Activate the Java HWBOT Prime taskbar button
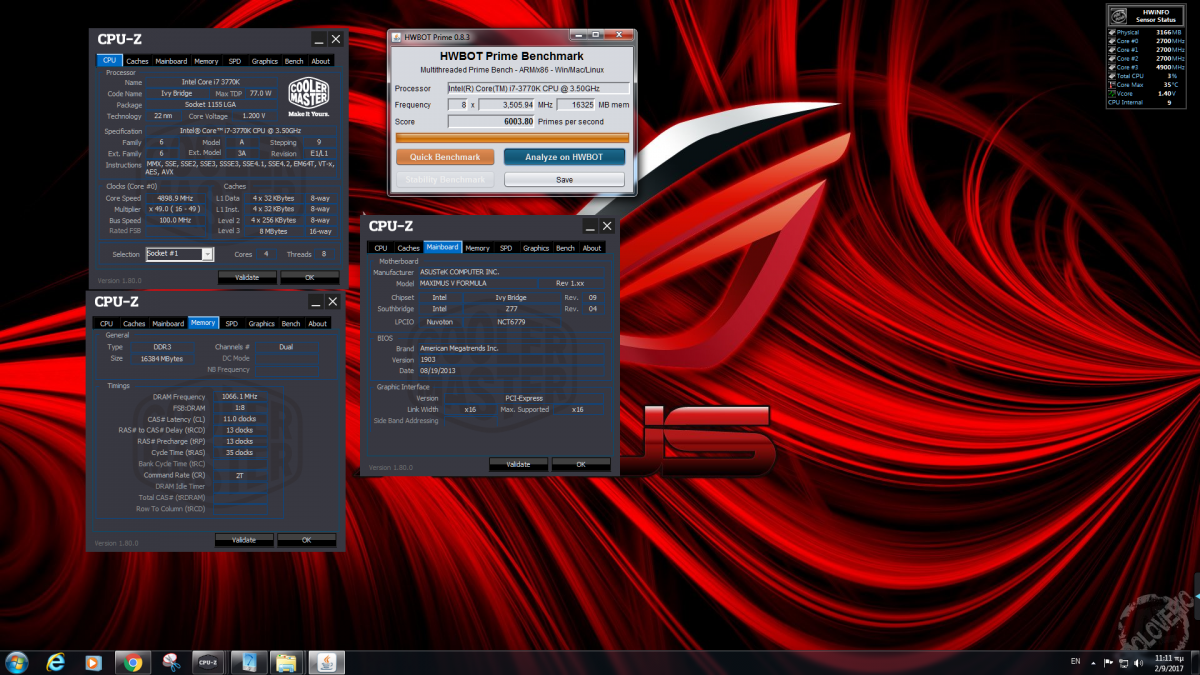 tap(329, 661)
